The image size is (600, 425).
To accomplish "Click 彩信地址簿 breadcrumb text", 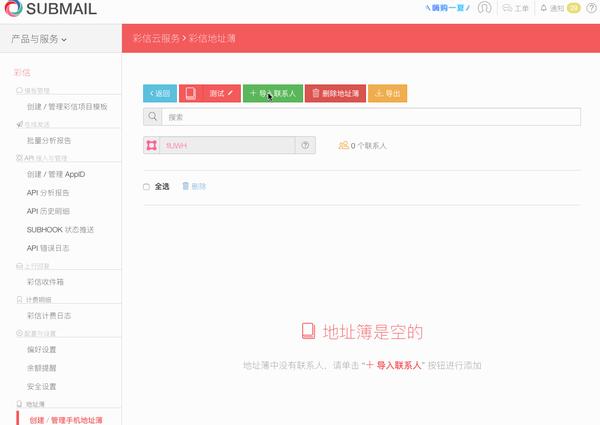I will (x=212, y=38).
